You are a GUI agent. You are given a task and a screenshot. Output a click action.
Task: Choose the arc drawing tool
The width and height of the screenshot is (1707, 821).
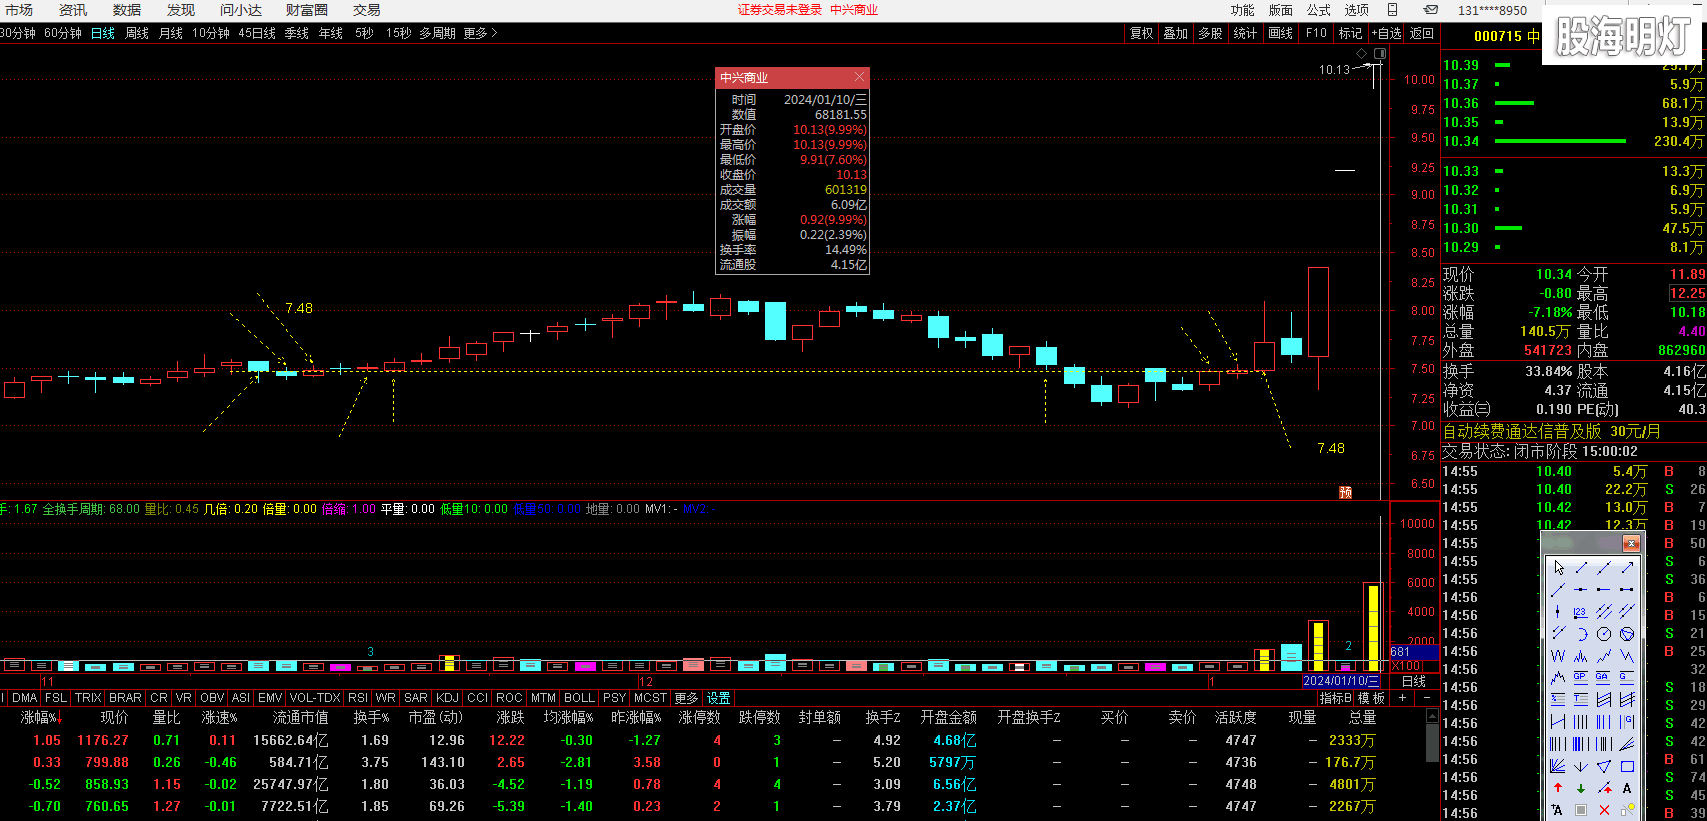tap(1581, 634)
